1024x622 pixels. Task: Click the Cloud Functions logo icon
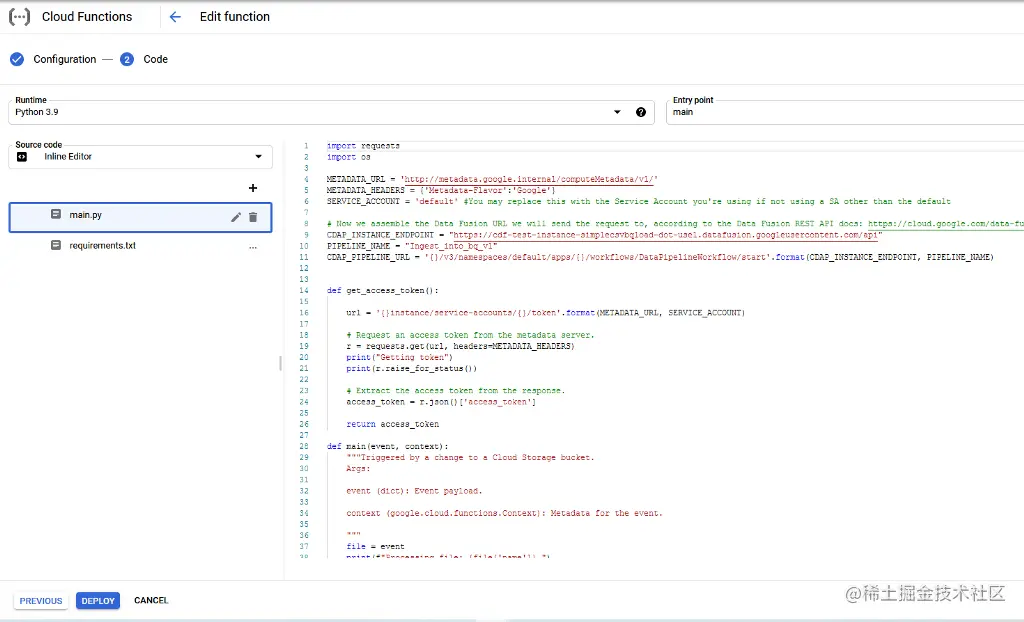[20, 17]
